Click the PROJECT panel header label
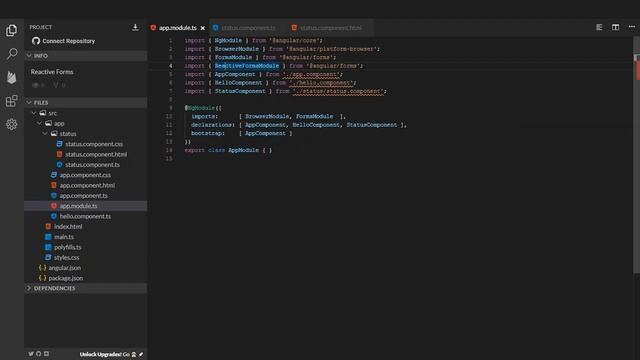The height and width of the screenshot is (360, 640). click(40, 27)
